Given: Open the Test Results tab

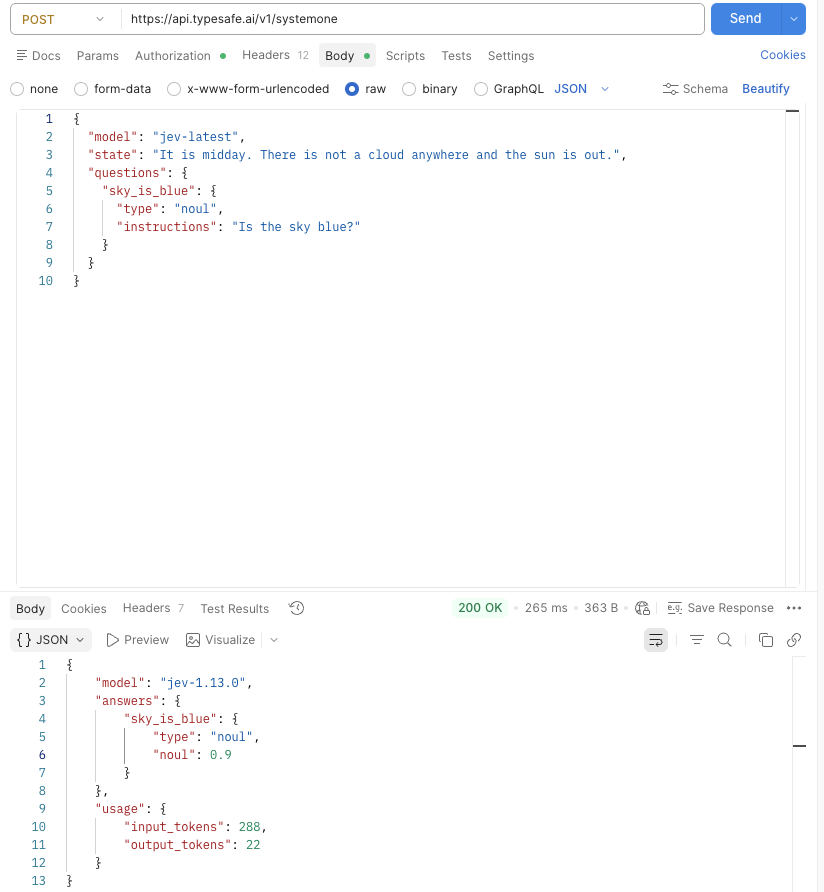Looking at the screenshot, I should [x=234, y=609].
